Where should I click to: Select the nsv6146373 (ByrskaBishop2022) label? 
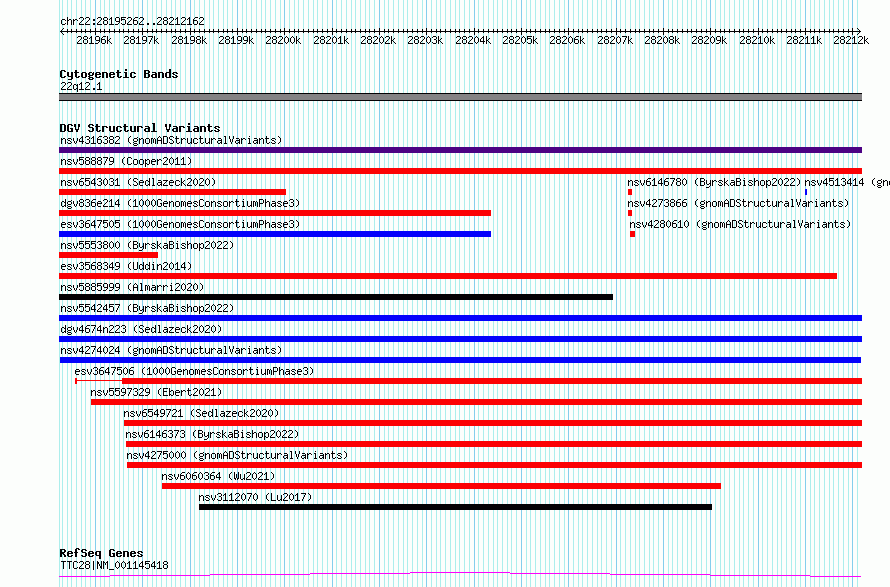[x=212, y=434]
